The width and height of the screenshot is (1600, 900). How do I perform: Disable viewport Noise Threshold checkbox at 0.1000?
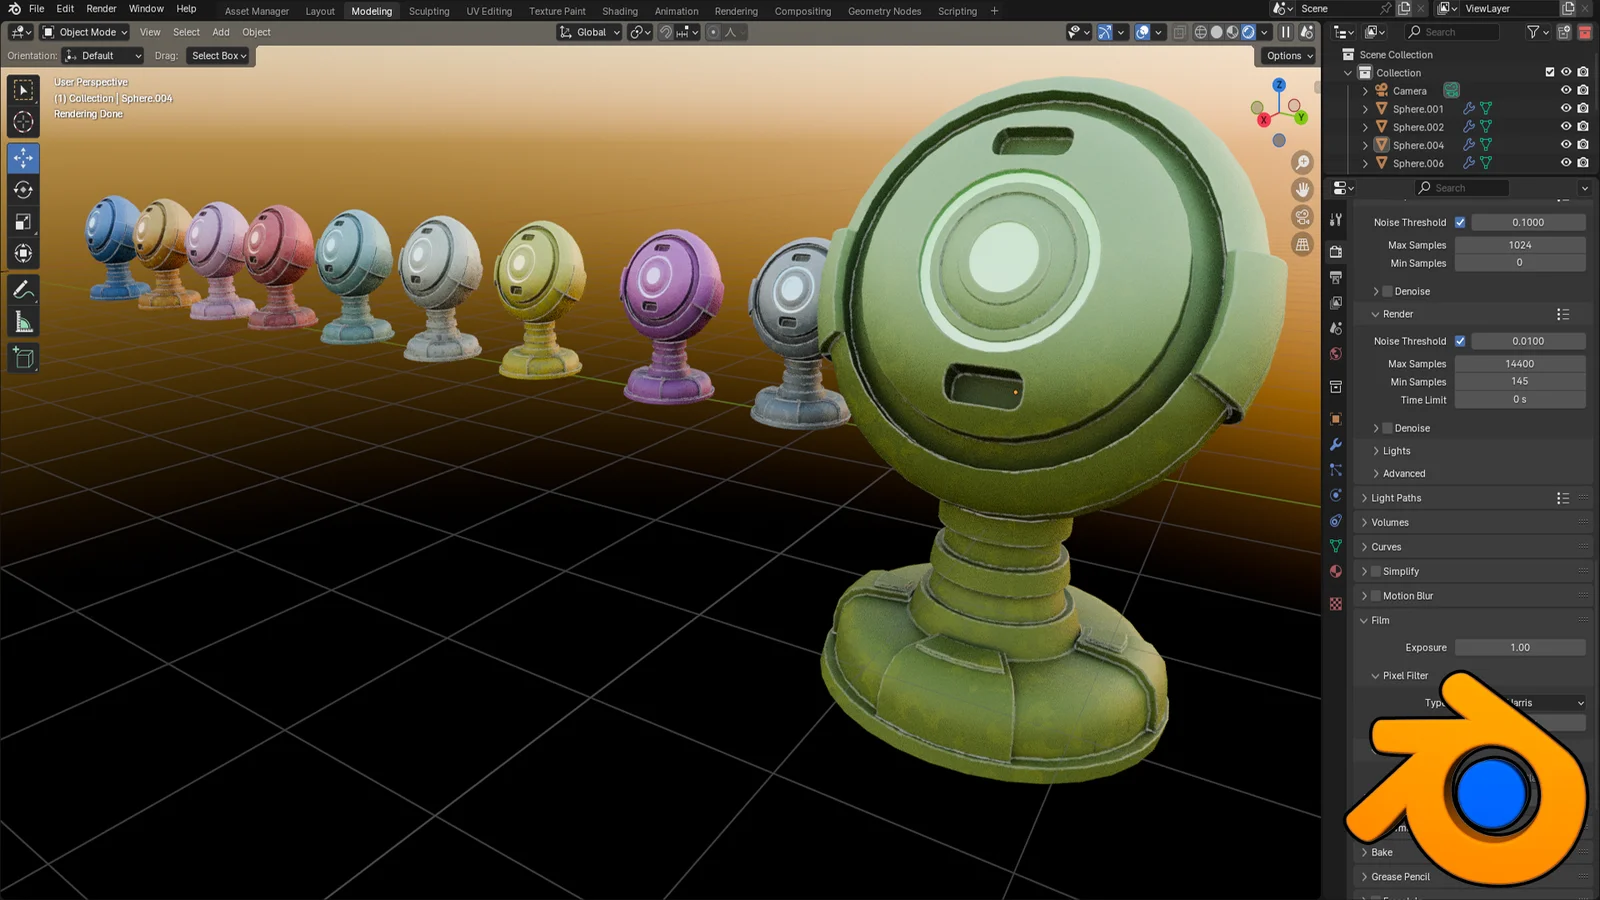(x=1460, y=222)
